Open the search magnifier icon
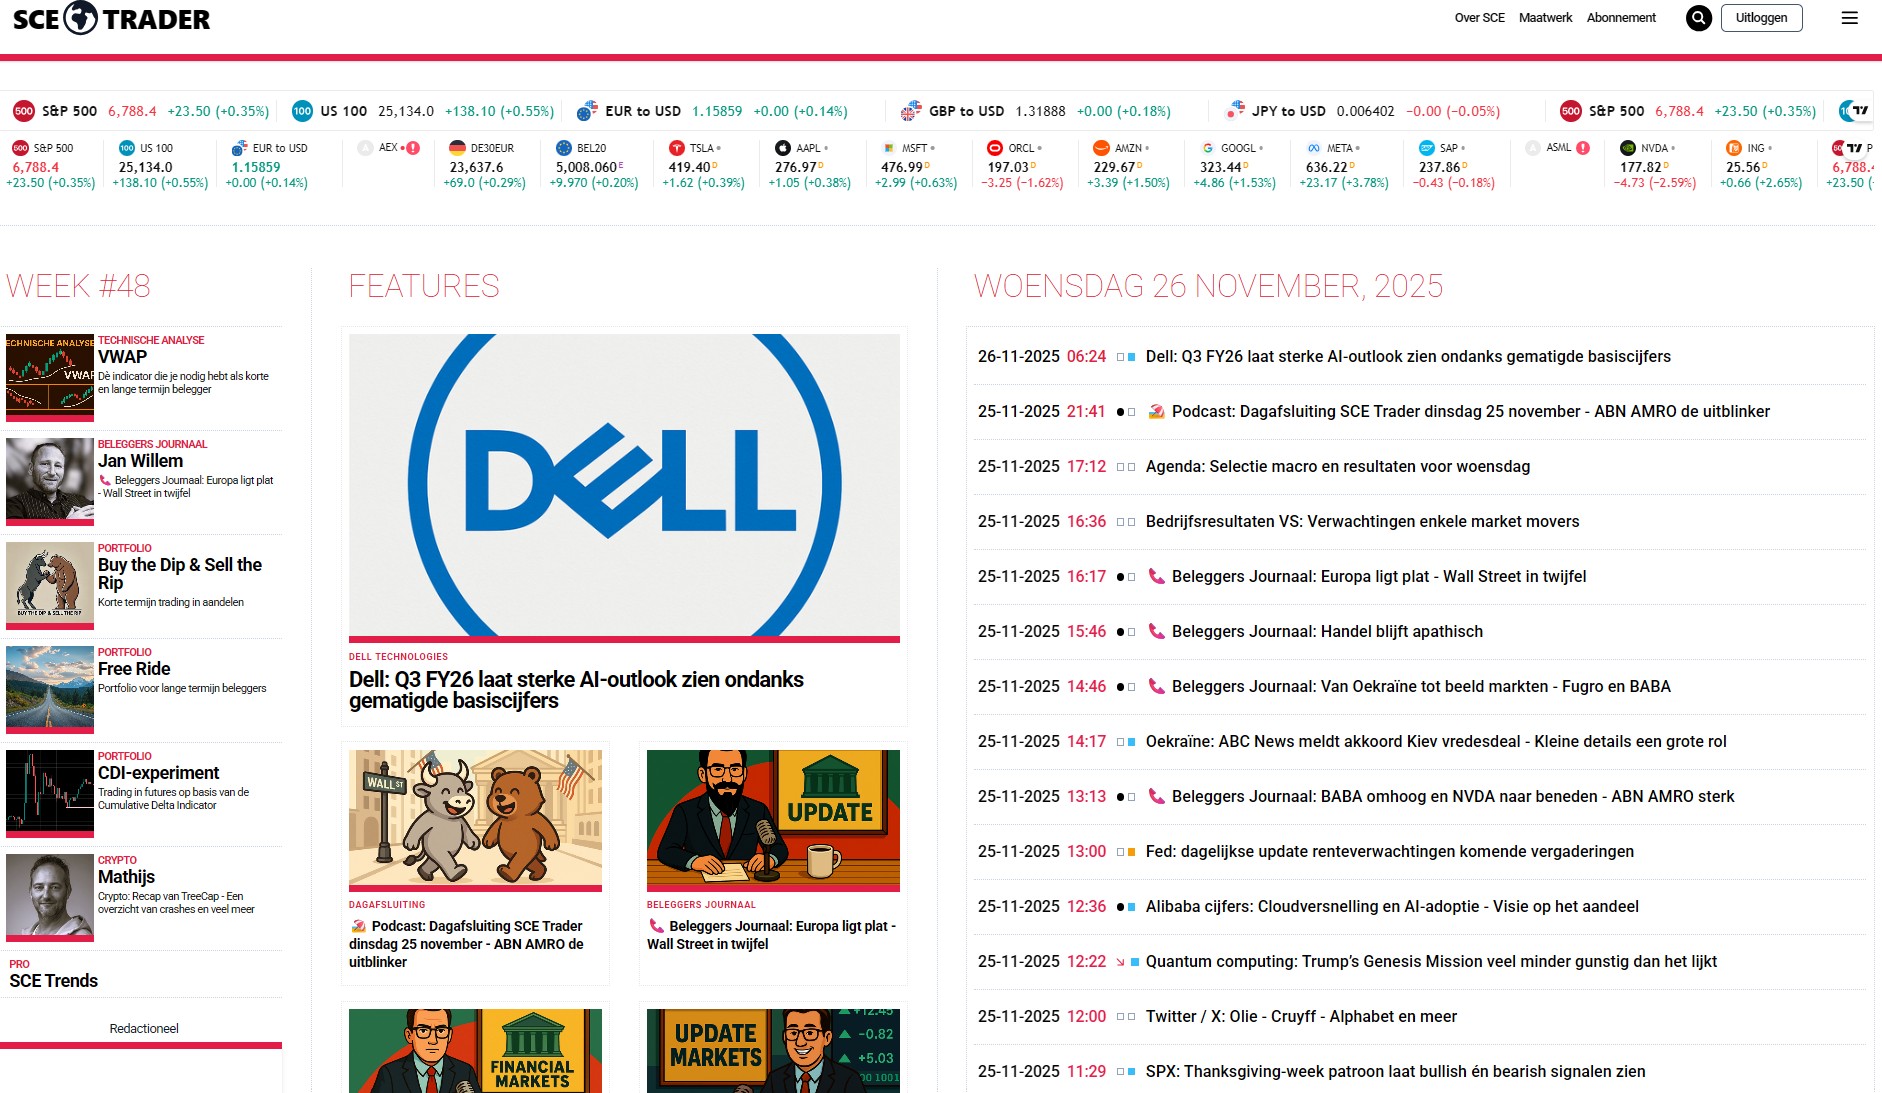 1698,18
